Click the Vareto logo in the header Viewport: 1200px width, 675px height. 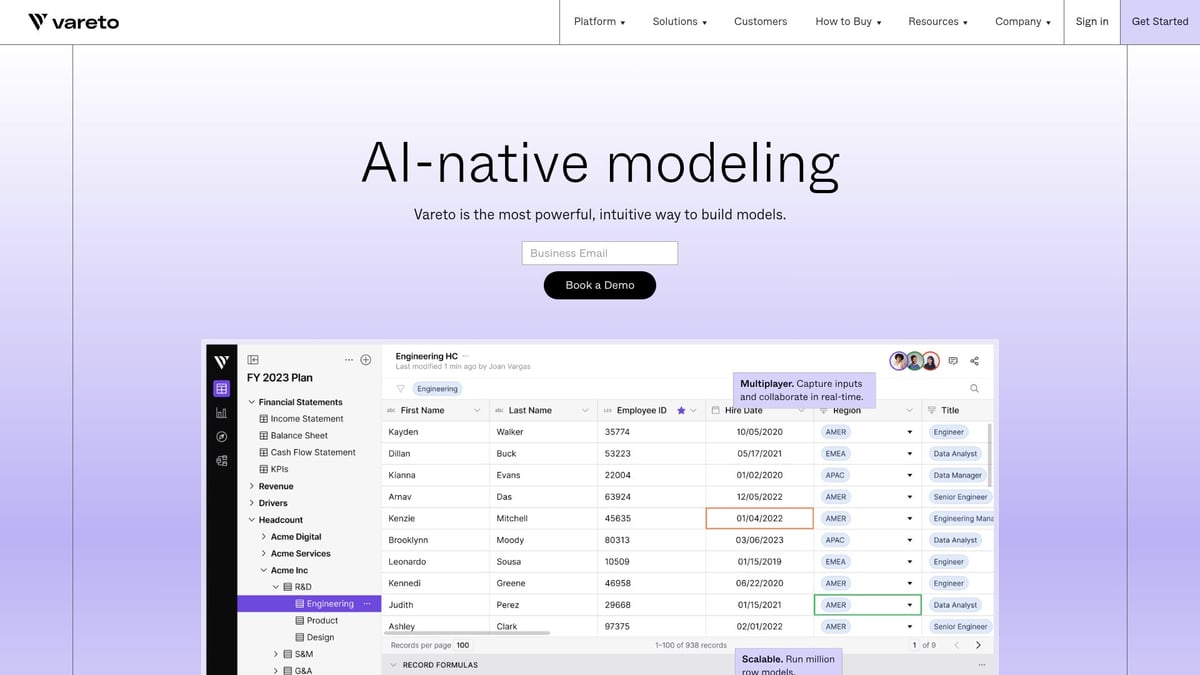pos(74,22)
